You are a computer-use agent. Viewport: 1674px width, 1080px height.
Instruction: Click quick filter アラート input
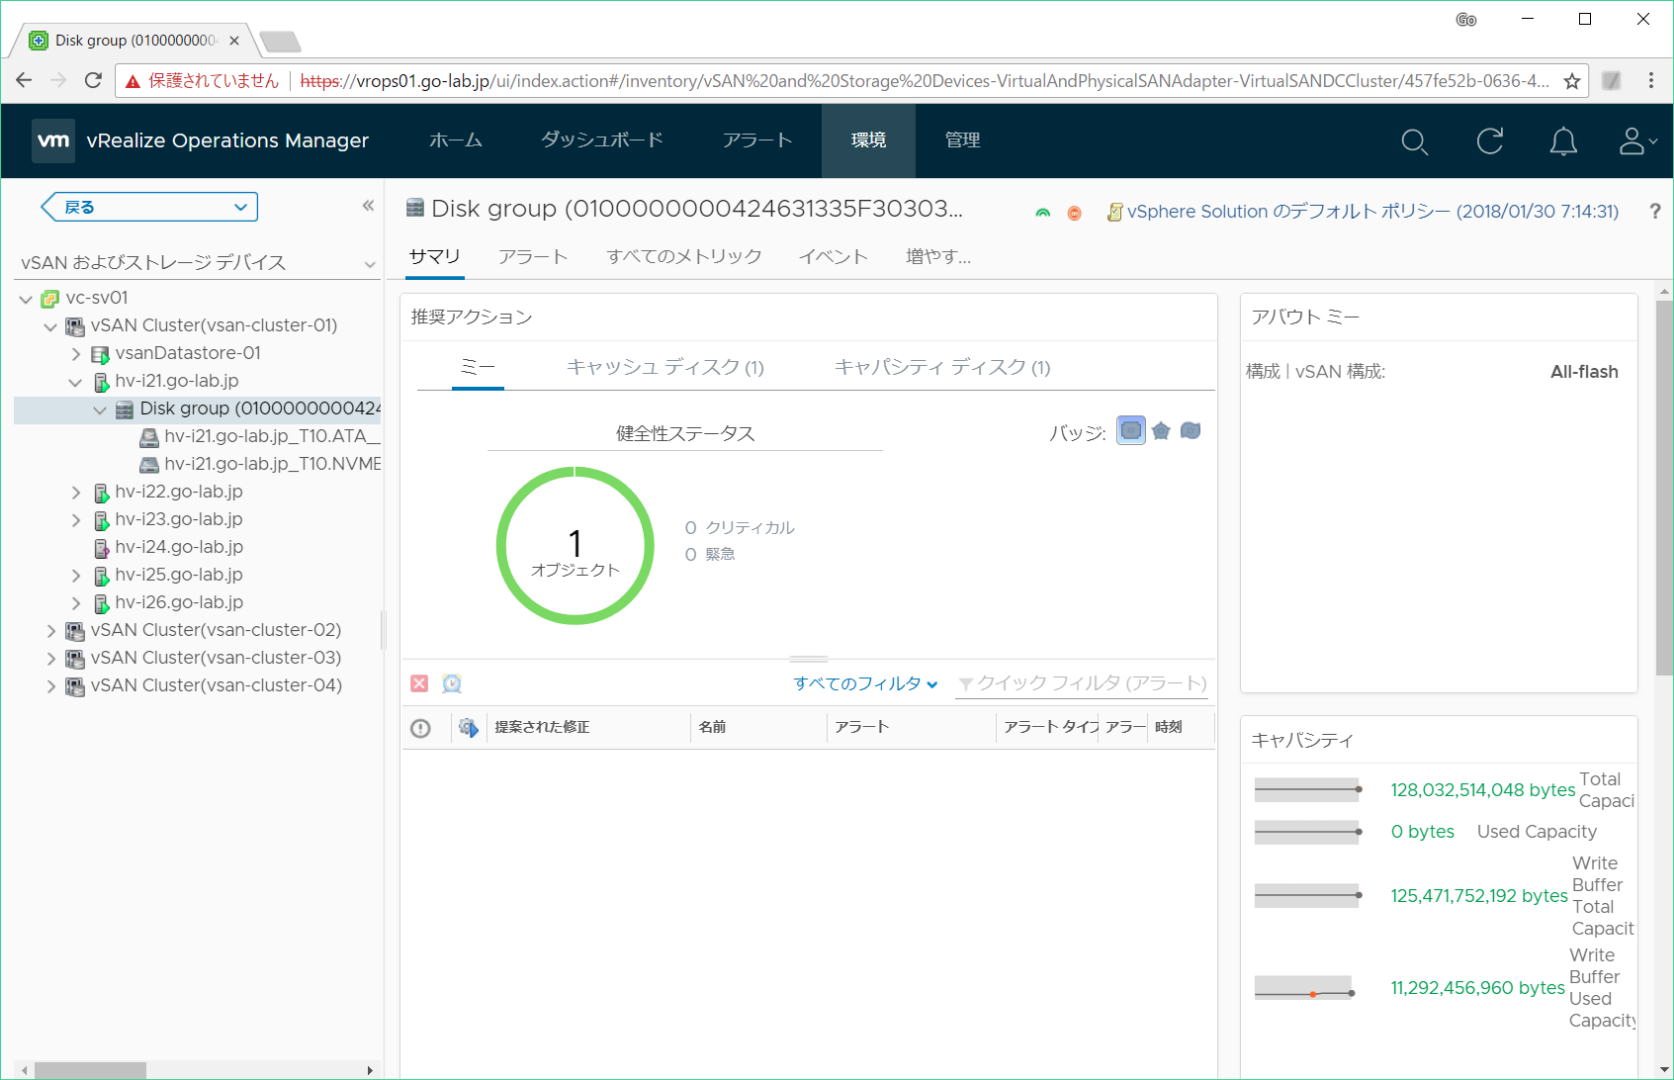point(1081,684)
